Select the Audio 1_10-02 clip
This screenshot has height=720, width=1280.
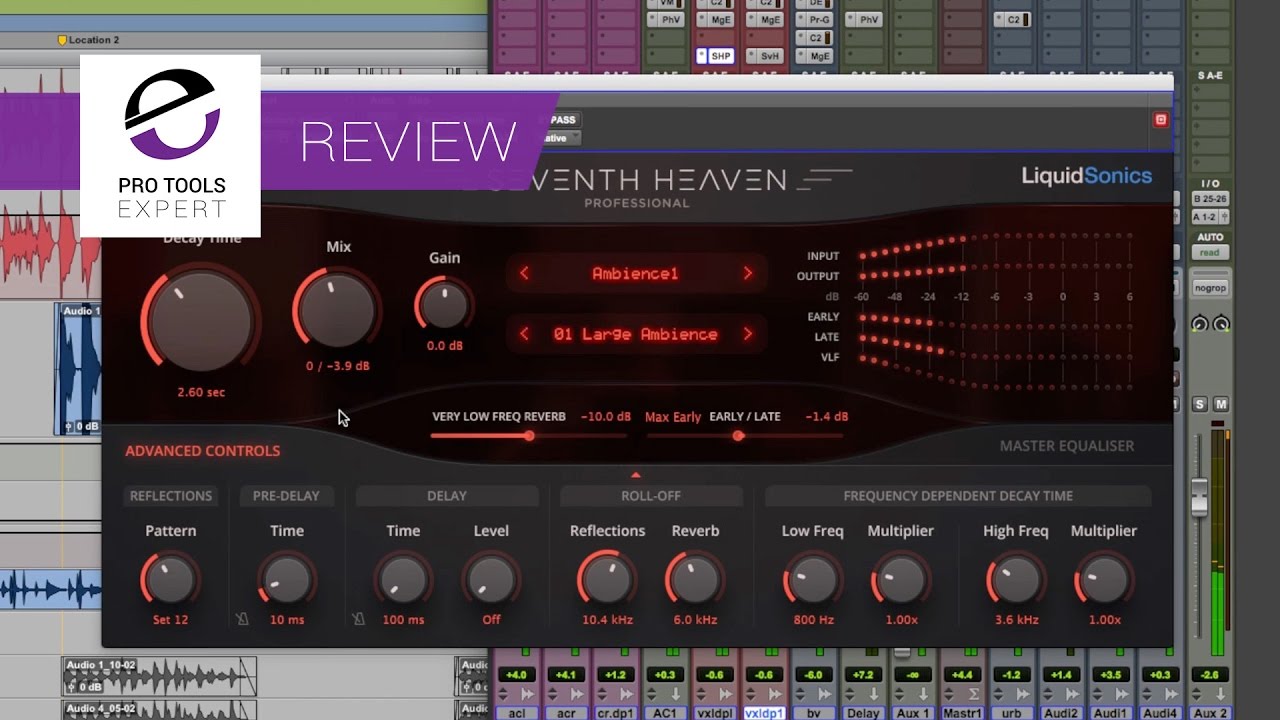click(160, 675)
